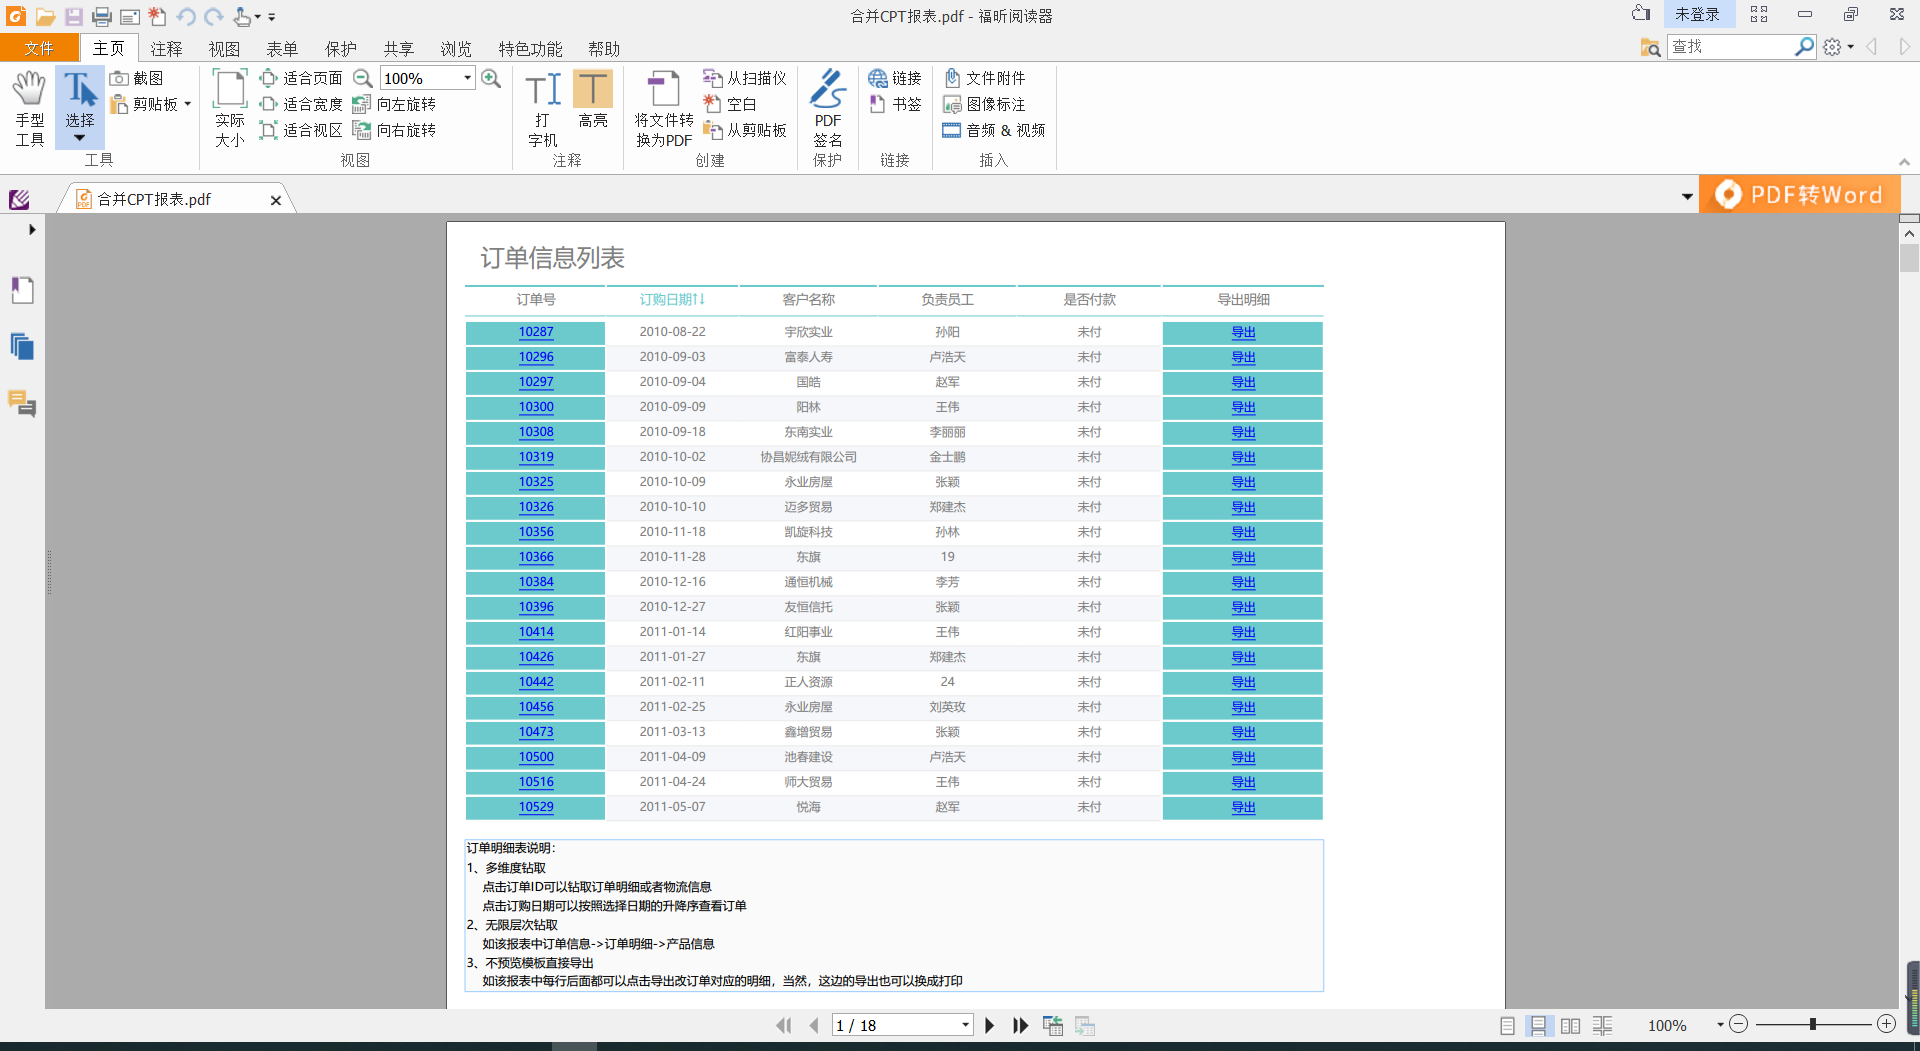Screen dimensions: 1920x1051
Task: Rotate the page left
Action: point(395,104)
